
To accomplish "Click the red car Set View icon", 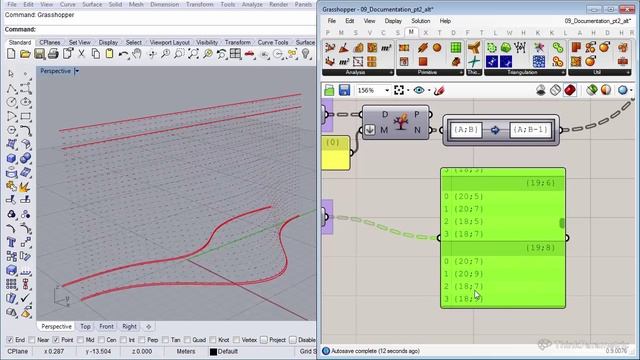I will (249, 54).
